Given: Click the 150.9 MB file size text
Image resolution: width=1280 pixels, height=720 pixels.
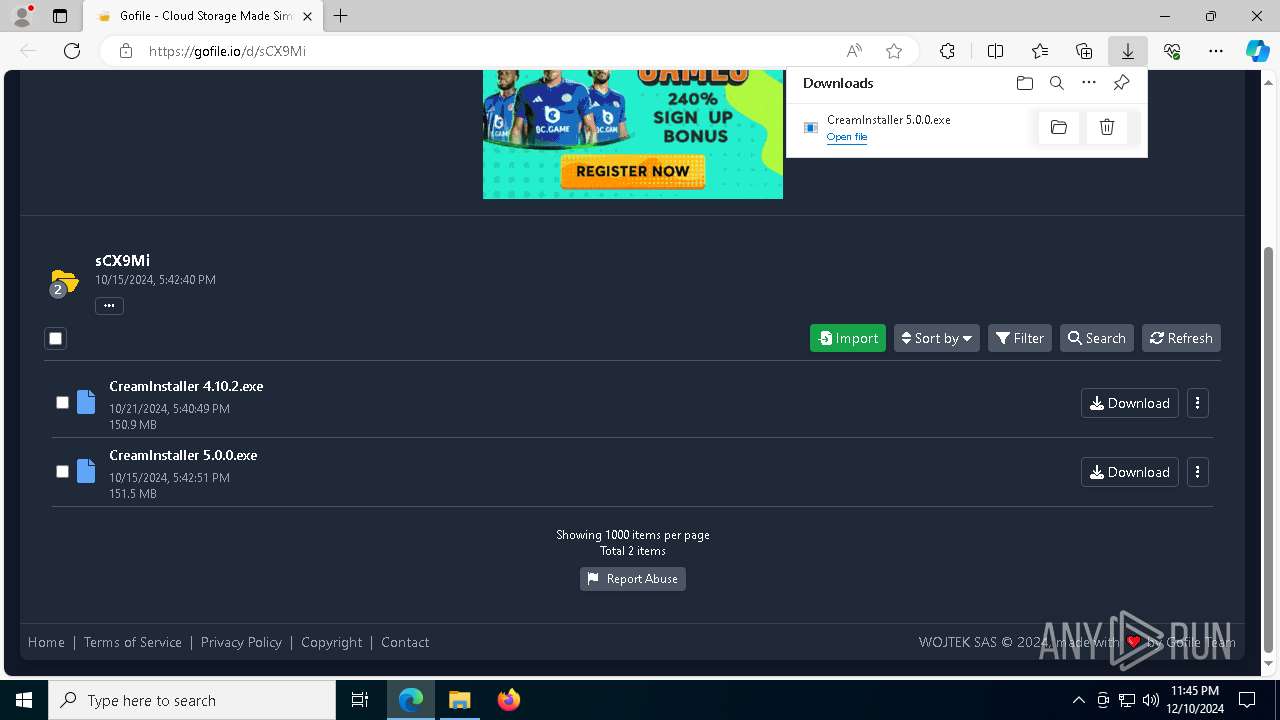Looking at the screenshot, I should pos(133,425).
